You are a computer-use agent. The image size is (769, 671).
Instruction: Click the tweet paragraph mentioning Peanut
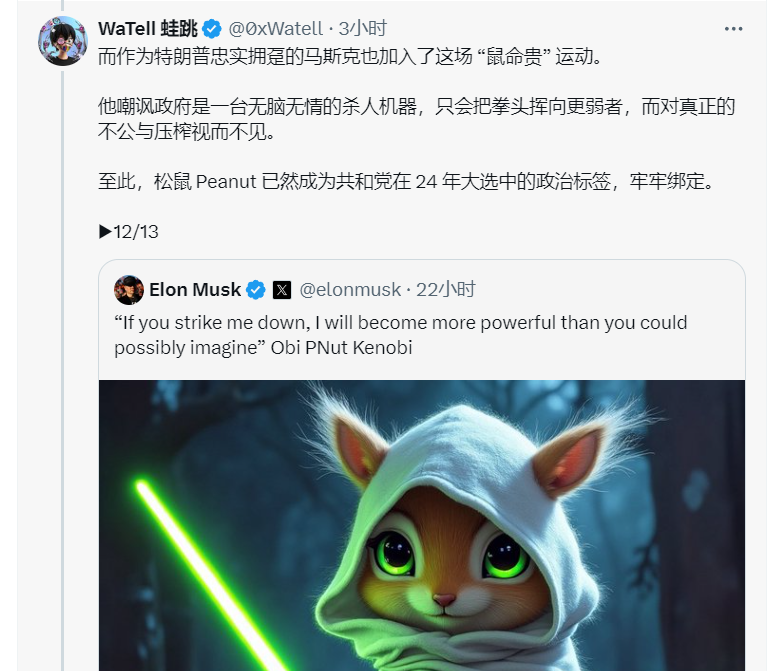[406, 182]
